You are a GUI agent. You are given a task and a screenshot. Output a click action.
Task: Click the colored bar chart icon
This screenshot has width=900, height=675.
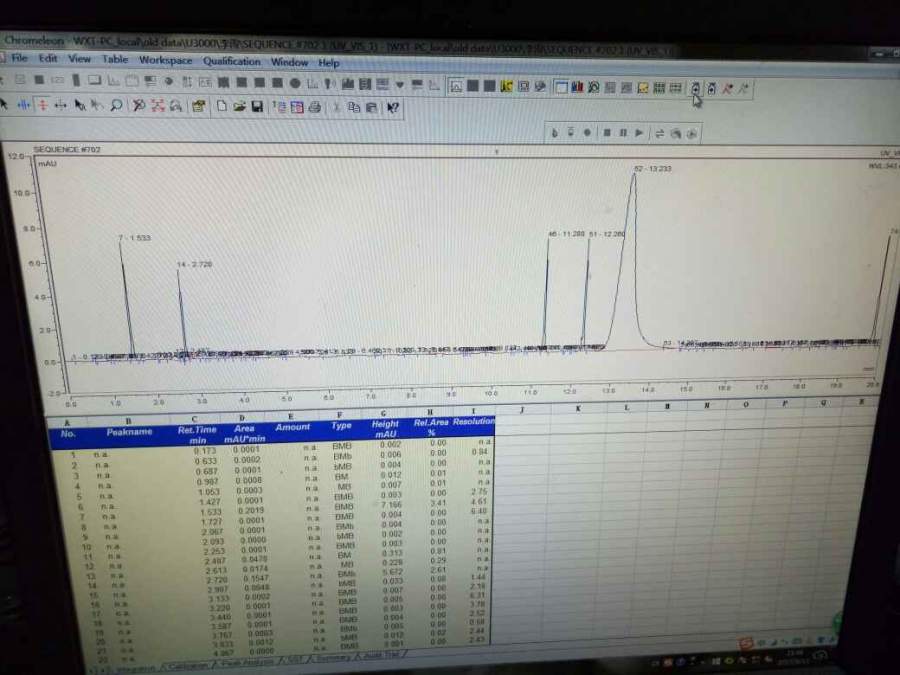577,87
